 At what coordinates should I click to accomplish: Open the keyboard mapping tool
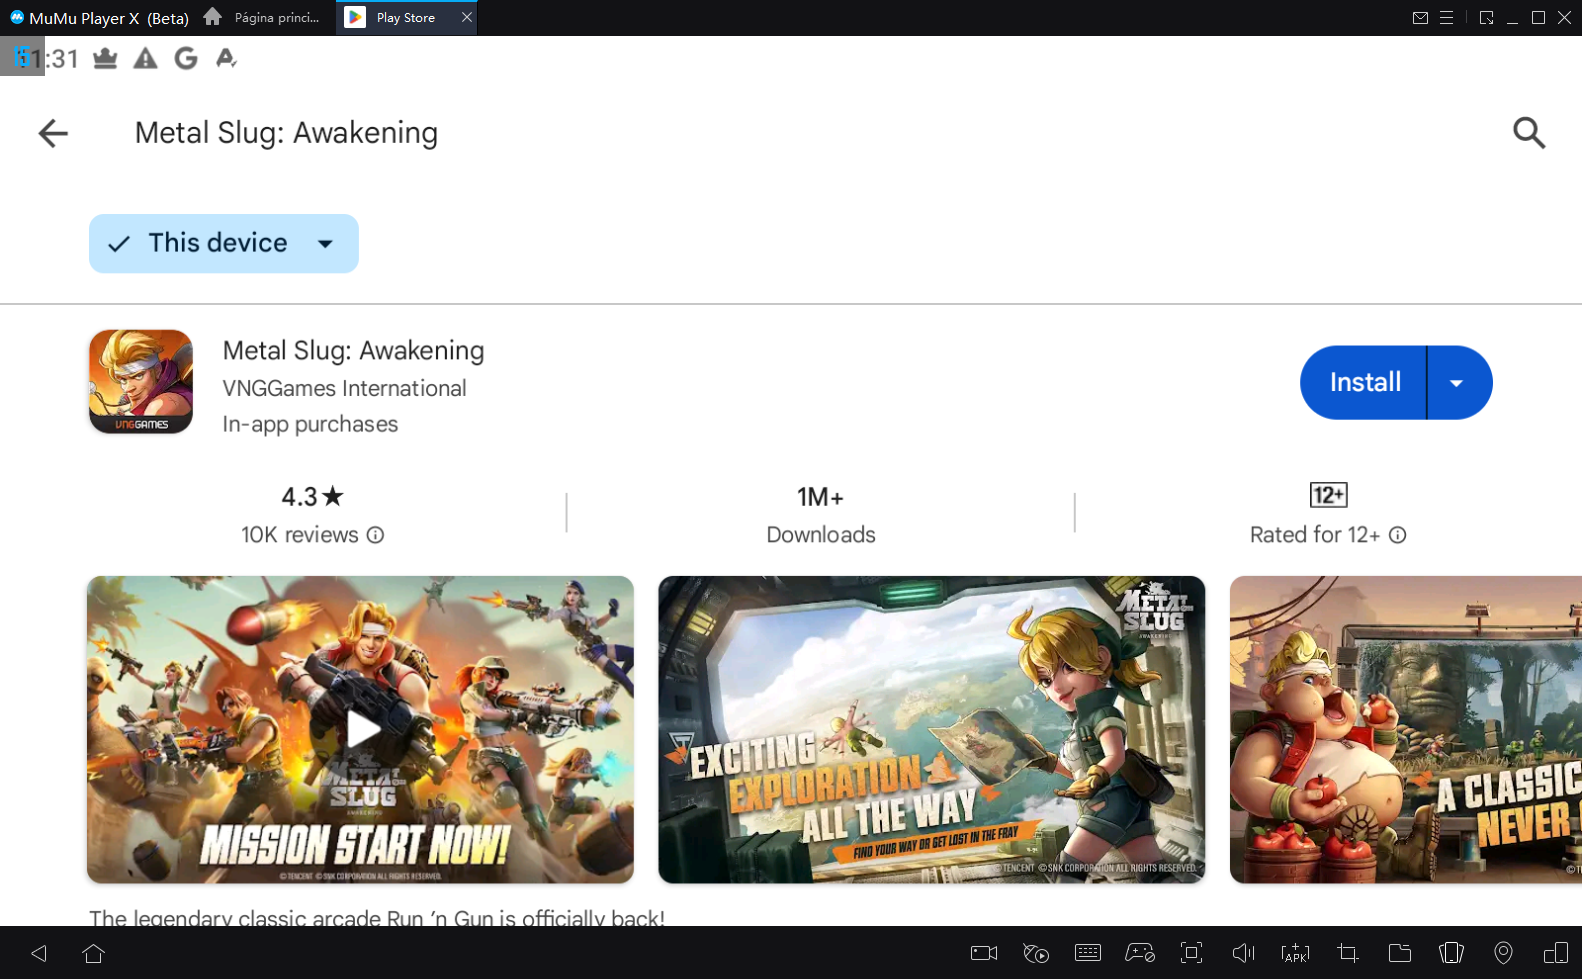[x=1088, y=953]
